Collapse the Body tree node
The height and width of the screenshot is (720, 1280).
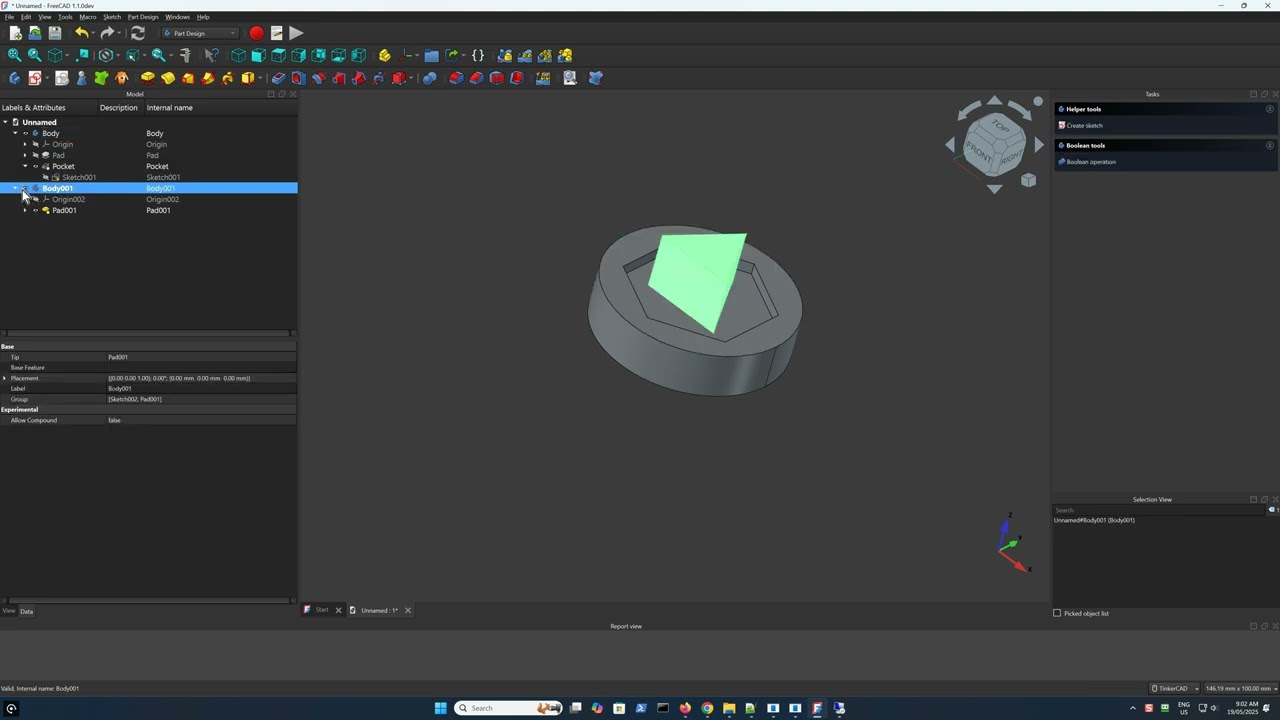15,133
